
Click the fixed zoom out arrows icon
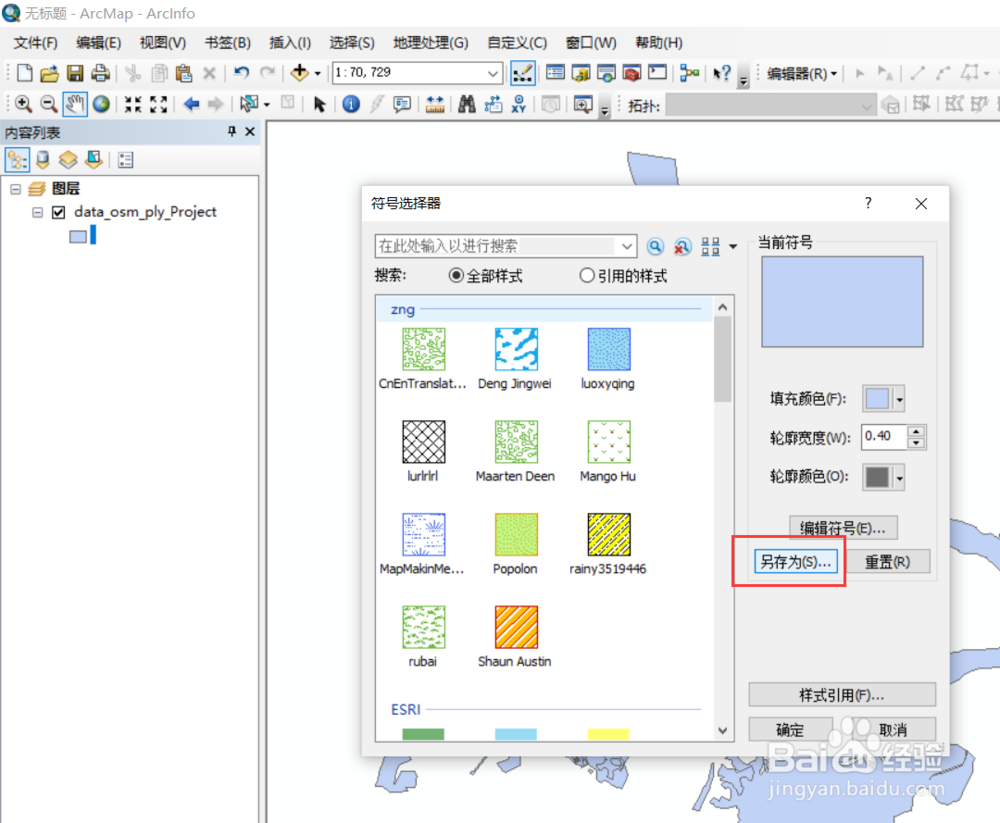pos(158,104)
